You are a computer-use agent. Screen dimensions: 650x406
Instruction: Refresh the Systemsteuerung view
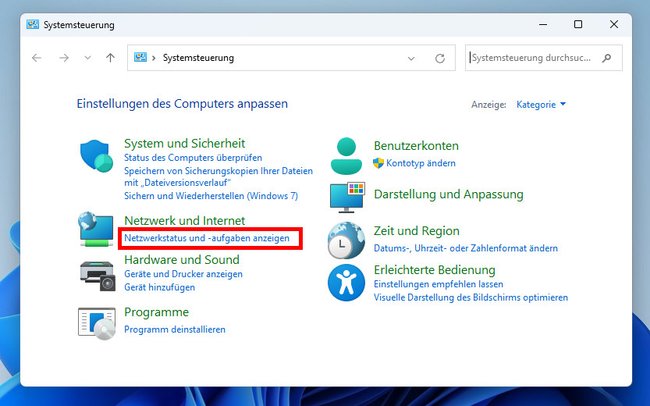(x=440, y=58)
